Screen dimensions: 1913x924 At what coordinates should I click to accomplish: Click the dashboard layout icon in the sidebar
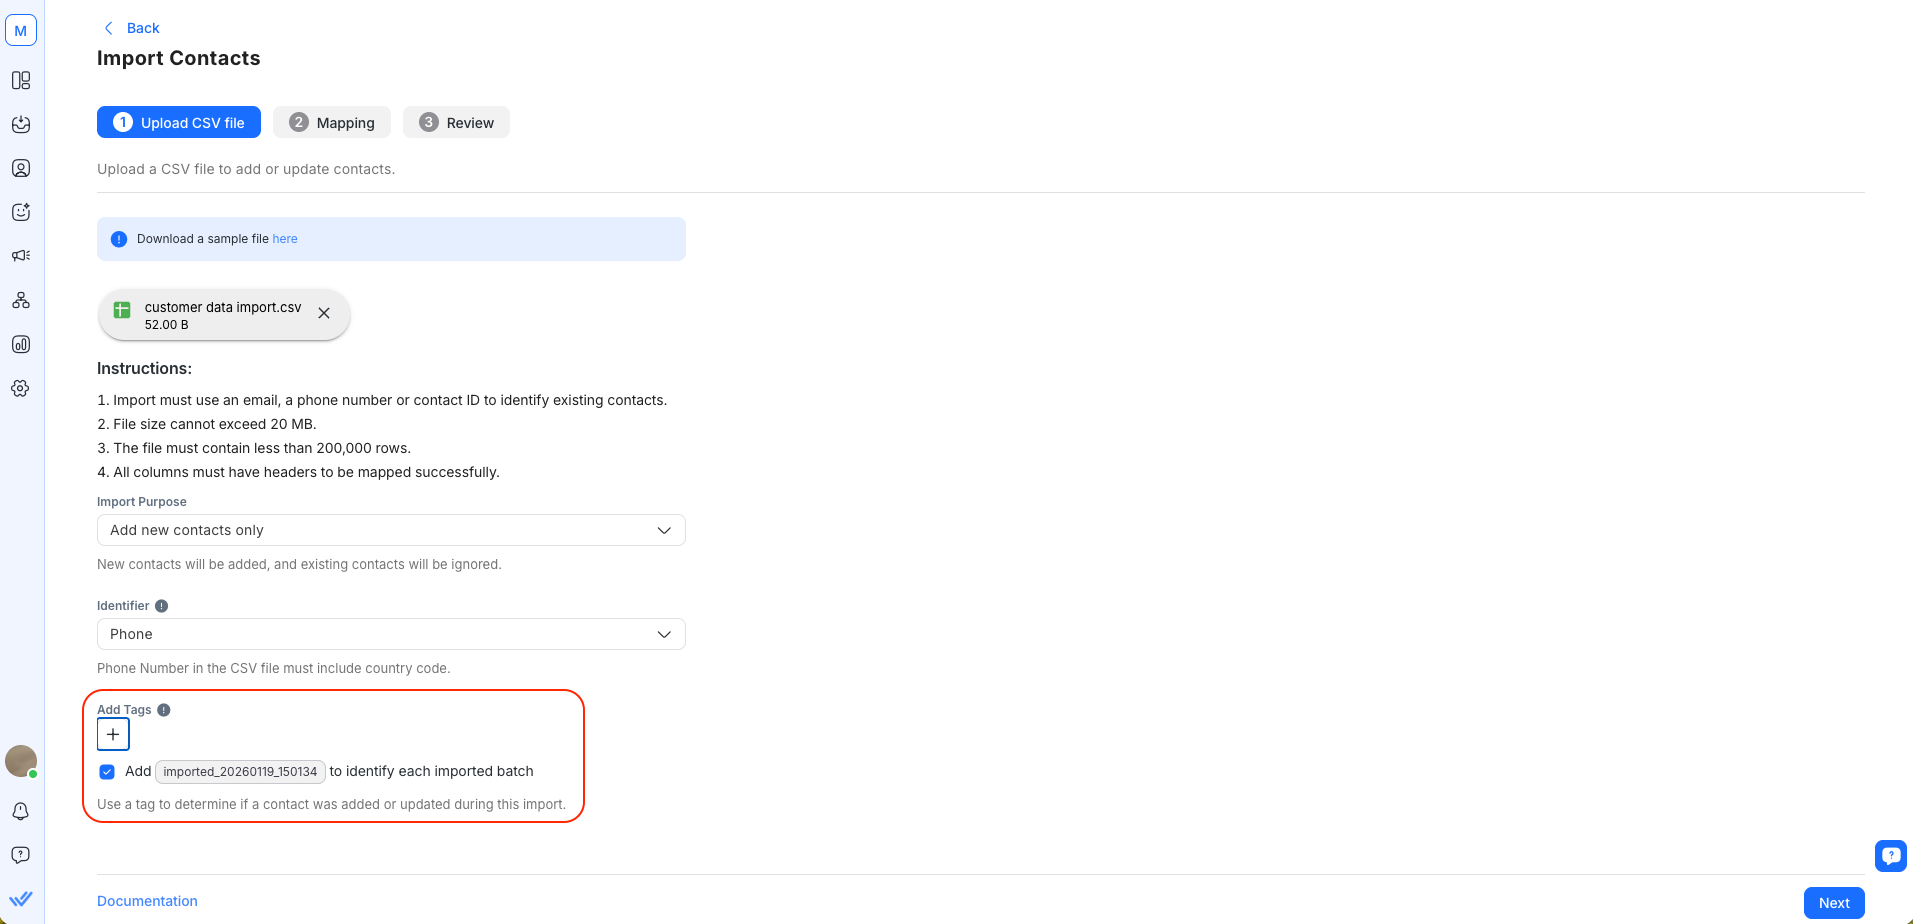coord(21,80)
